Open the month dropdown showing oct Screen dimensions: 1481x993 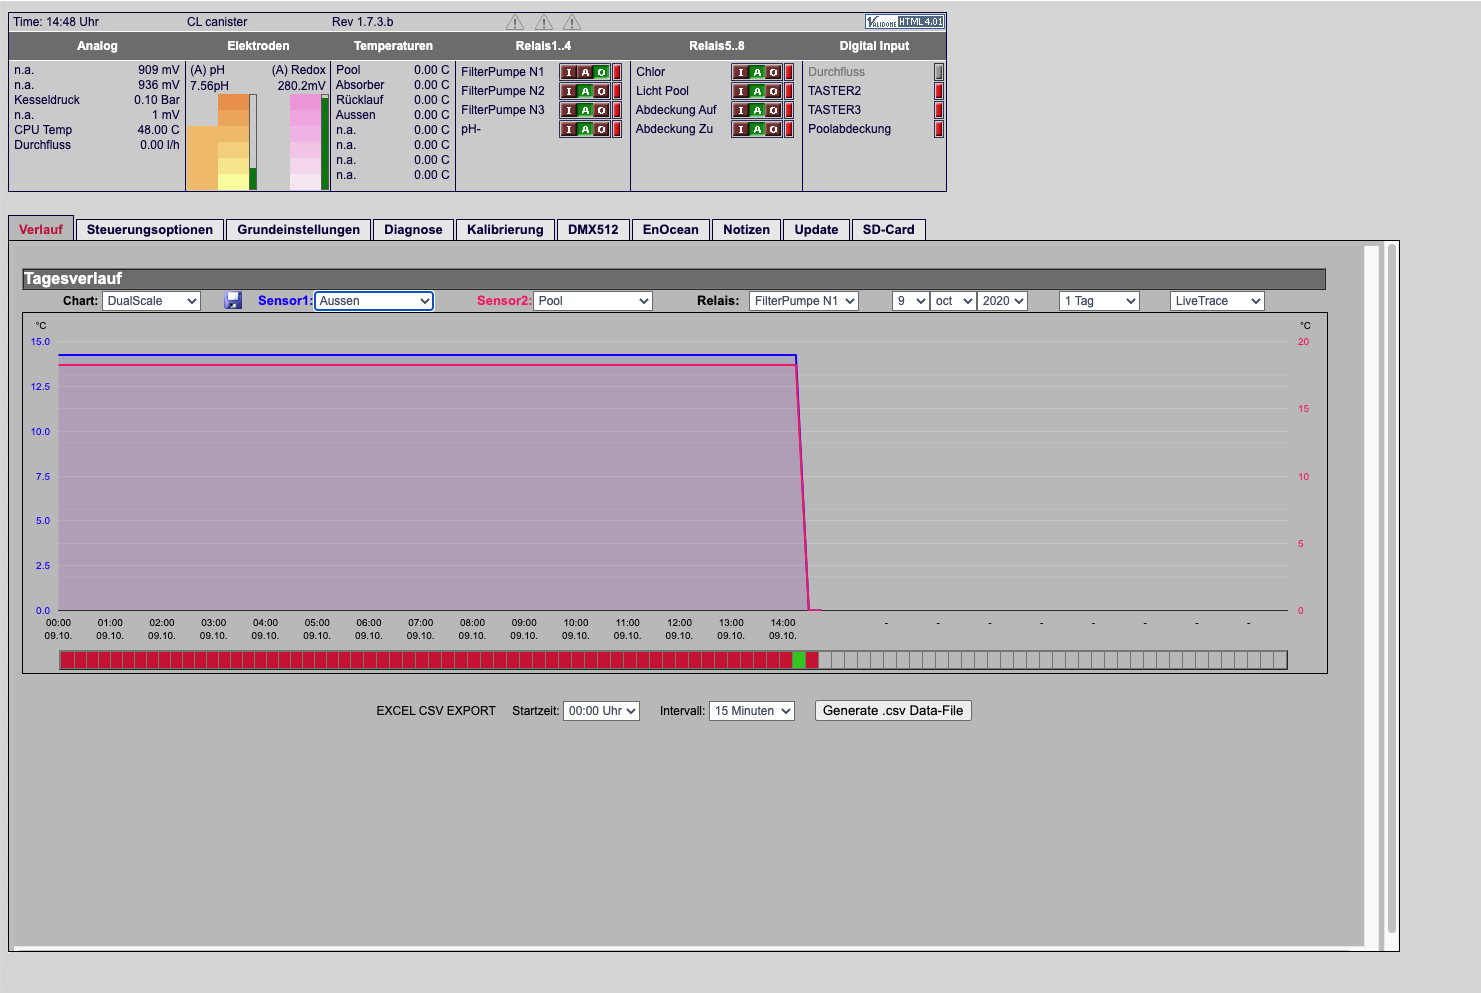[953, 301]
